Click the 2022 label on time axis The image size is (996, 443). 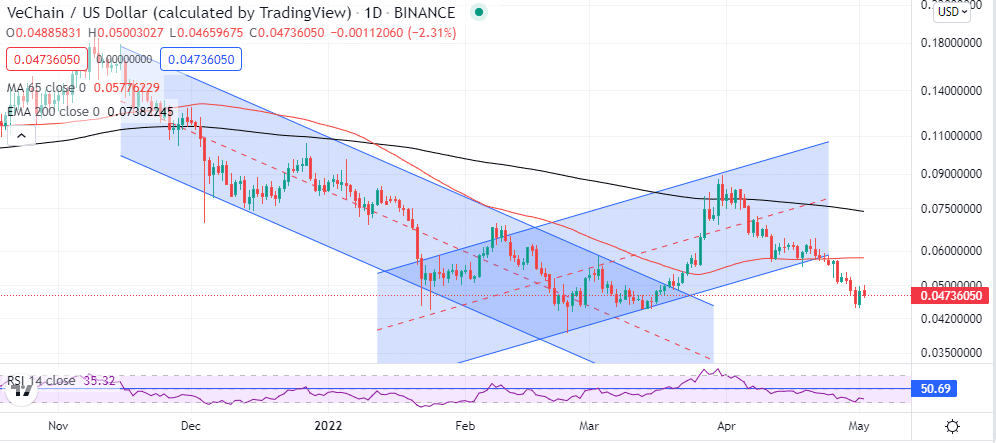tap(329, 424)
